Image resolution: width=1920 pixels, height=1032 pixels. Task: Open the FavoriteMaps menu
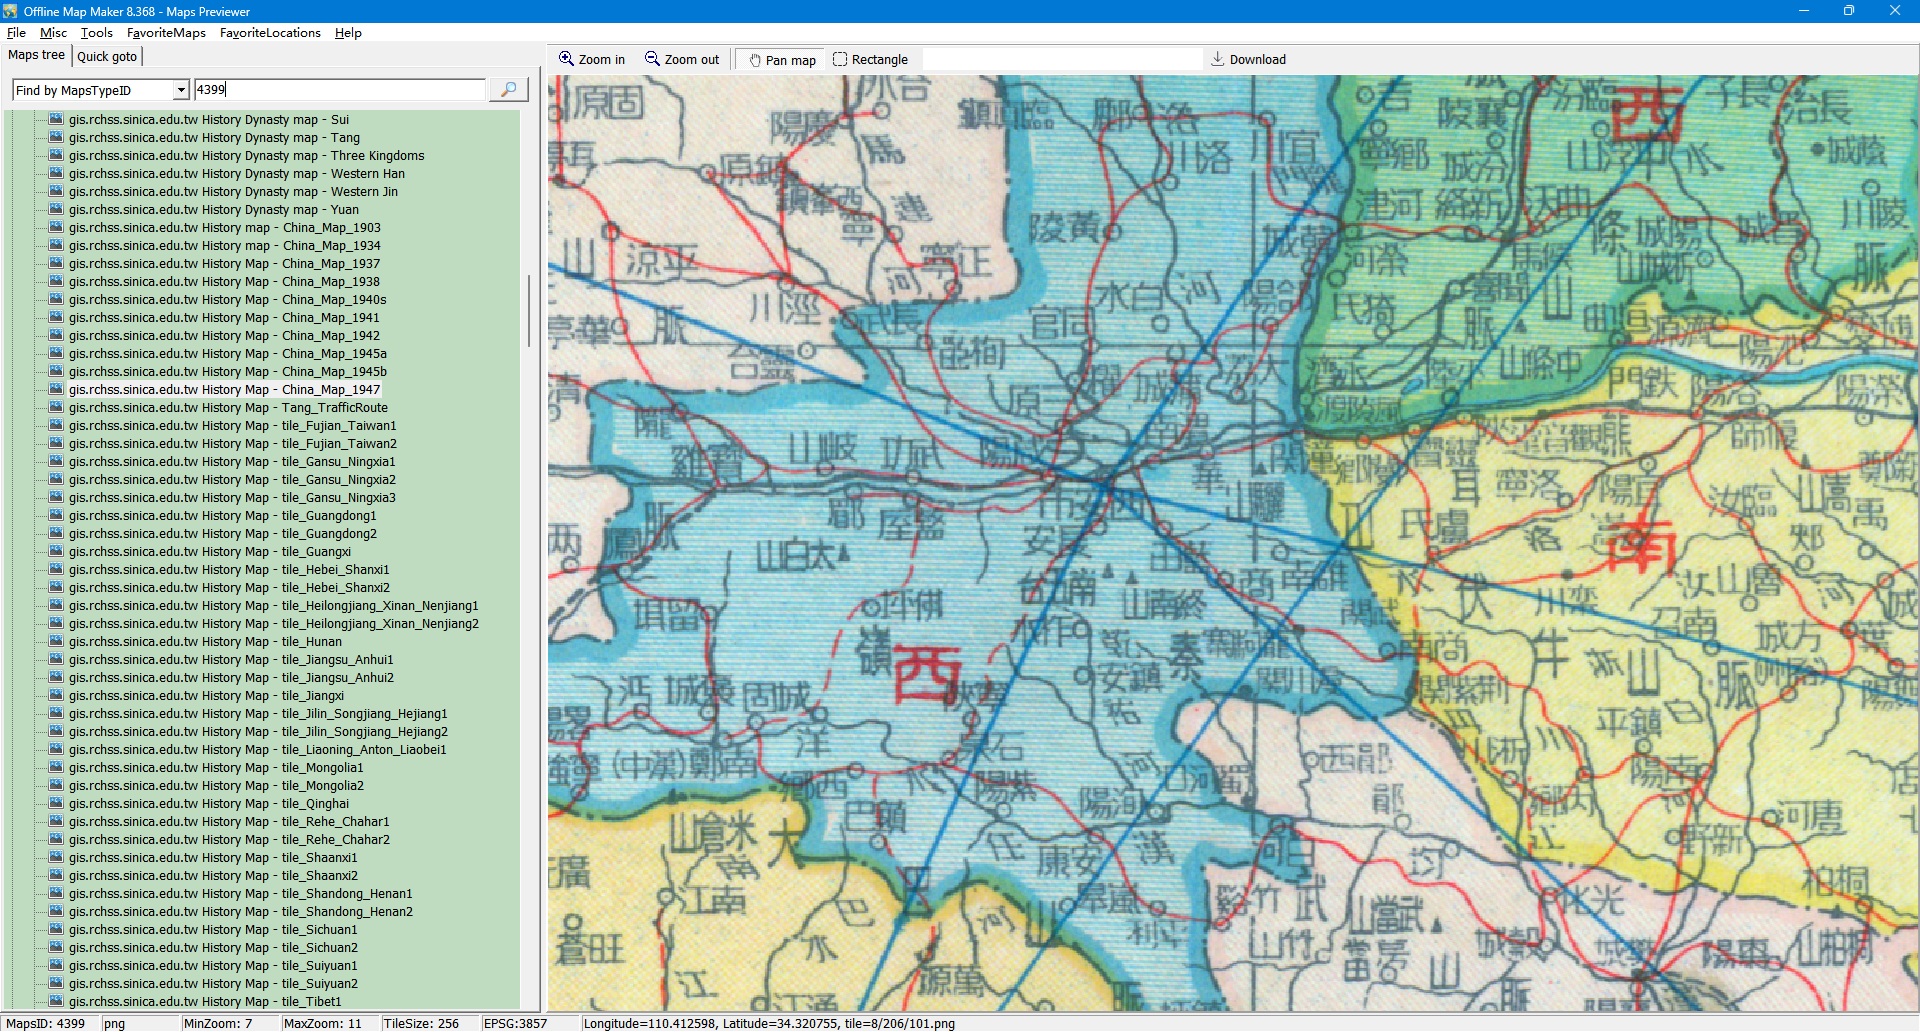(x=166, y=33)
